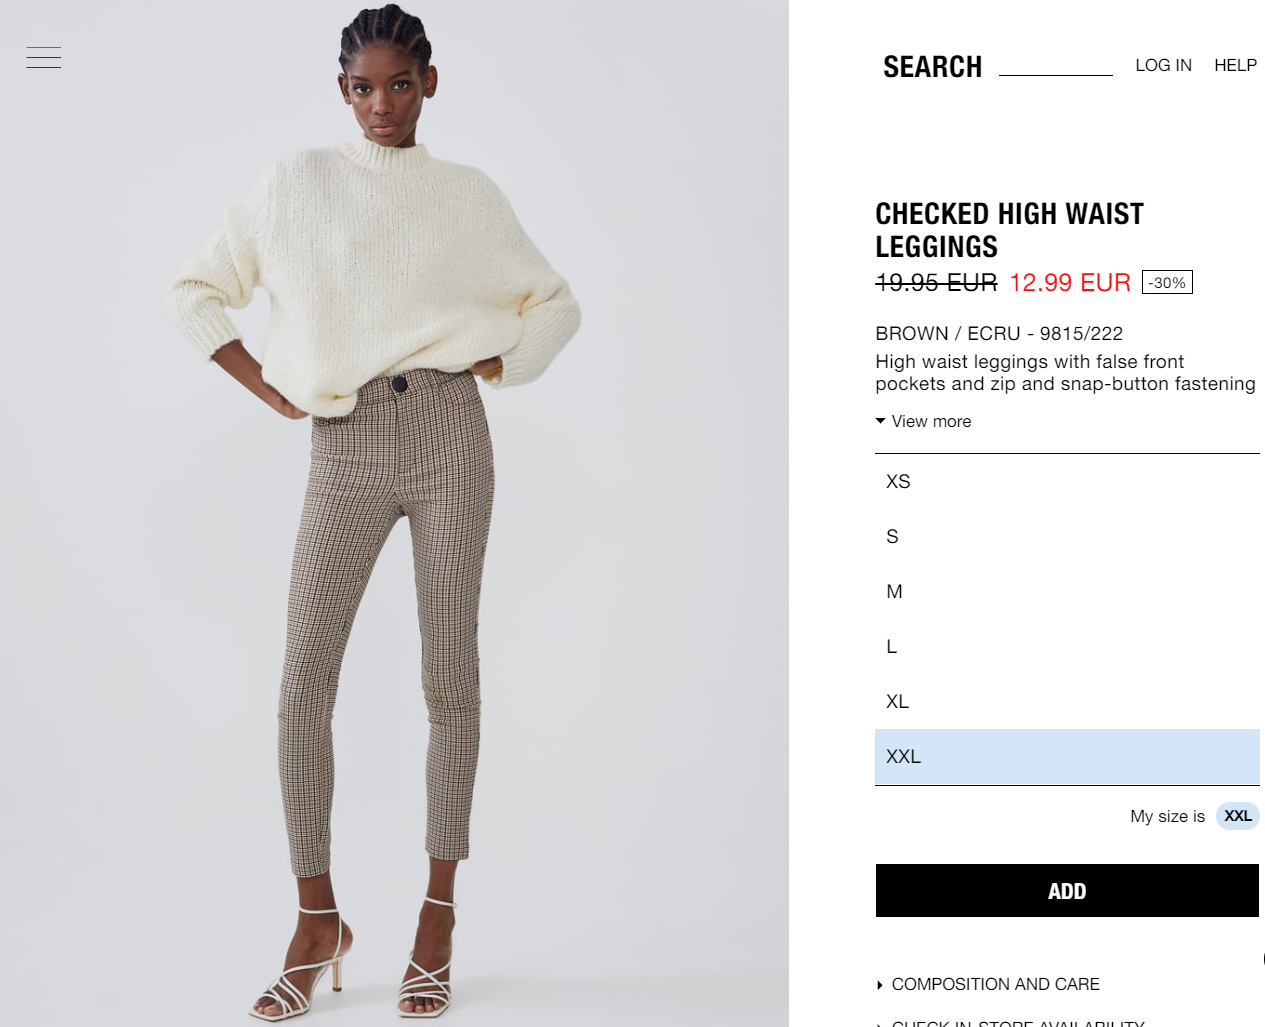Click the XXL badge beside My size is
This screenshot has height=1027, width=1265.
tap(1238, 816)
